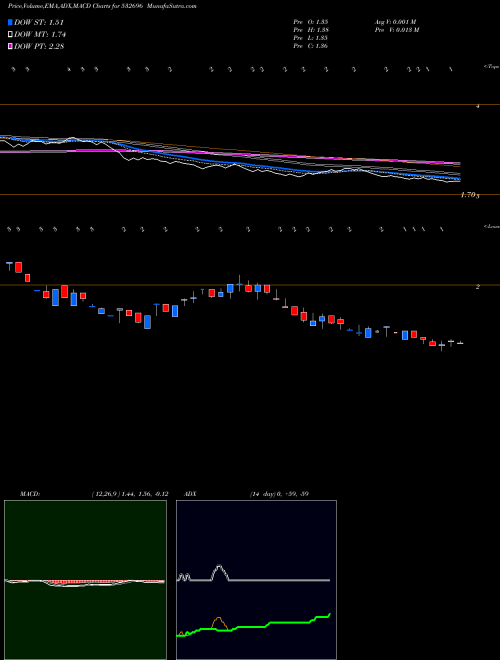This screenshot has width=500, height=660.
Task: Click the 'Pre L: 1.33' value
Action: 311,38
